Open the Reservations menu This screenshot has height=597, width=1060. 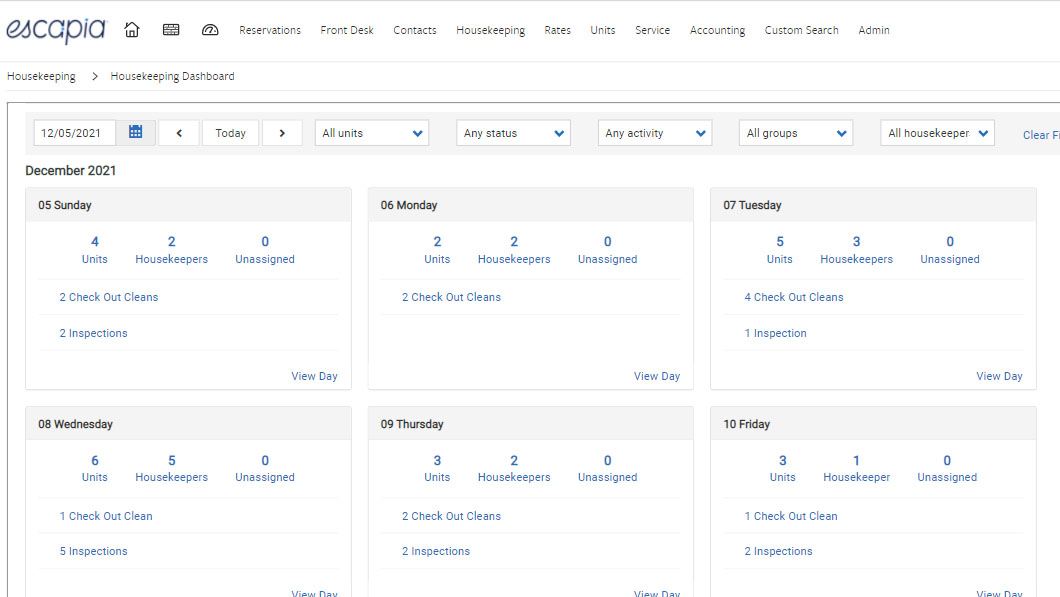(x=270, y=30)
